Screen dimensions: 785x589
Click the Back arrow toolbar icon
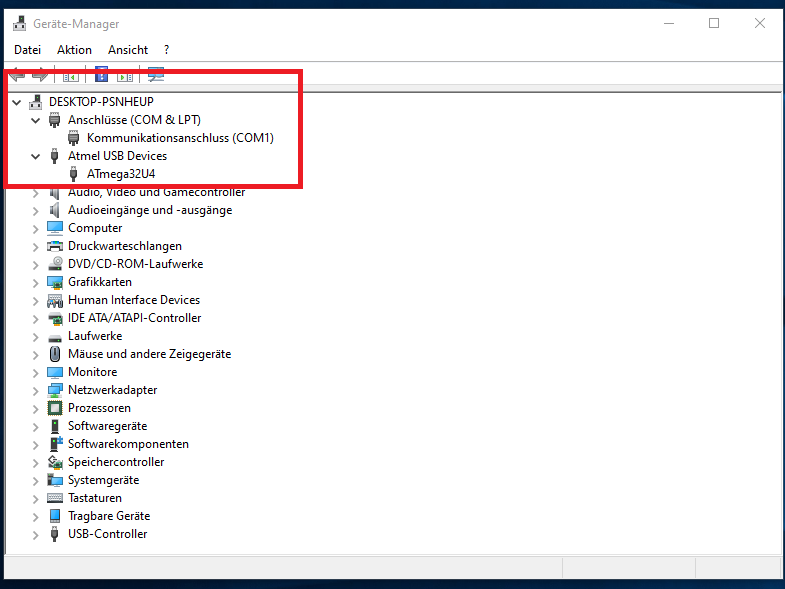click(17, 76)
